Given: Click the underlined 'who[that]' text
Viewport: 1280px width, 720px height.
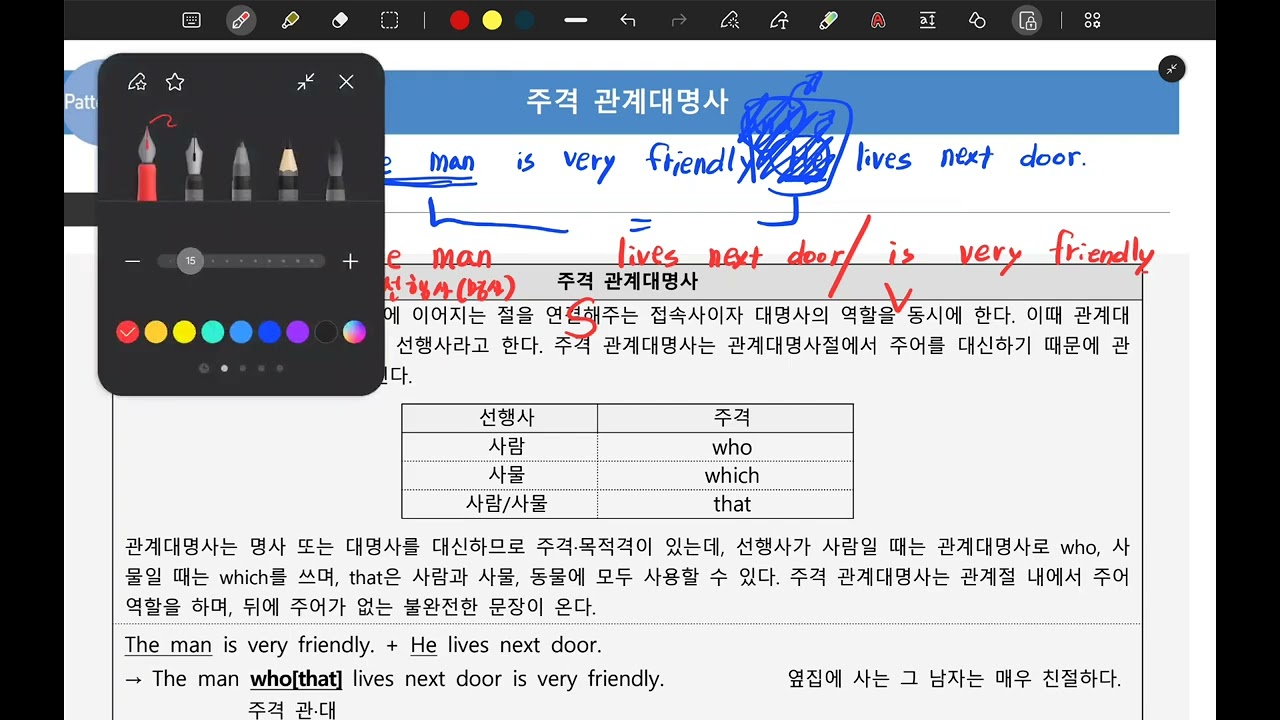Looking at the screenshot, I should pos(296,679).
